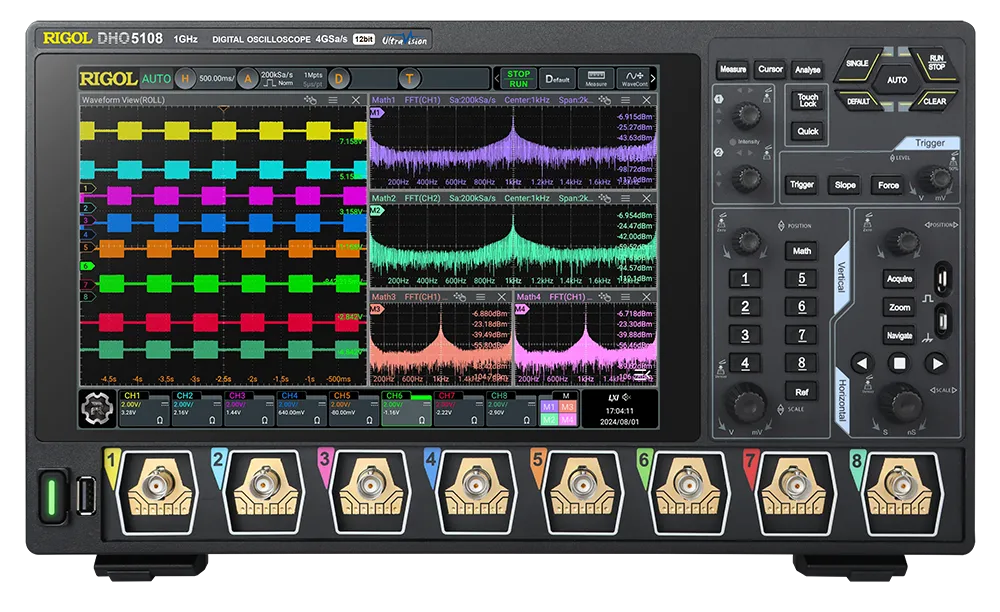Tap the touch-gesture icon in Waveform View header

pyautogui.click(x=311, y=100)
